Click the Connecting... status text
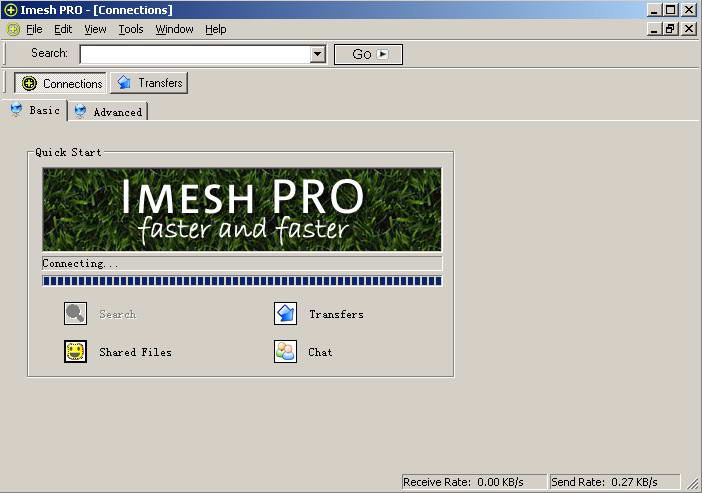702x493 pixels. click(80, 263)
